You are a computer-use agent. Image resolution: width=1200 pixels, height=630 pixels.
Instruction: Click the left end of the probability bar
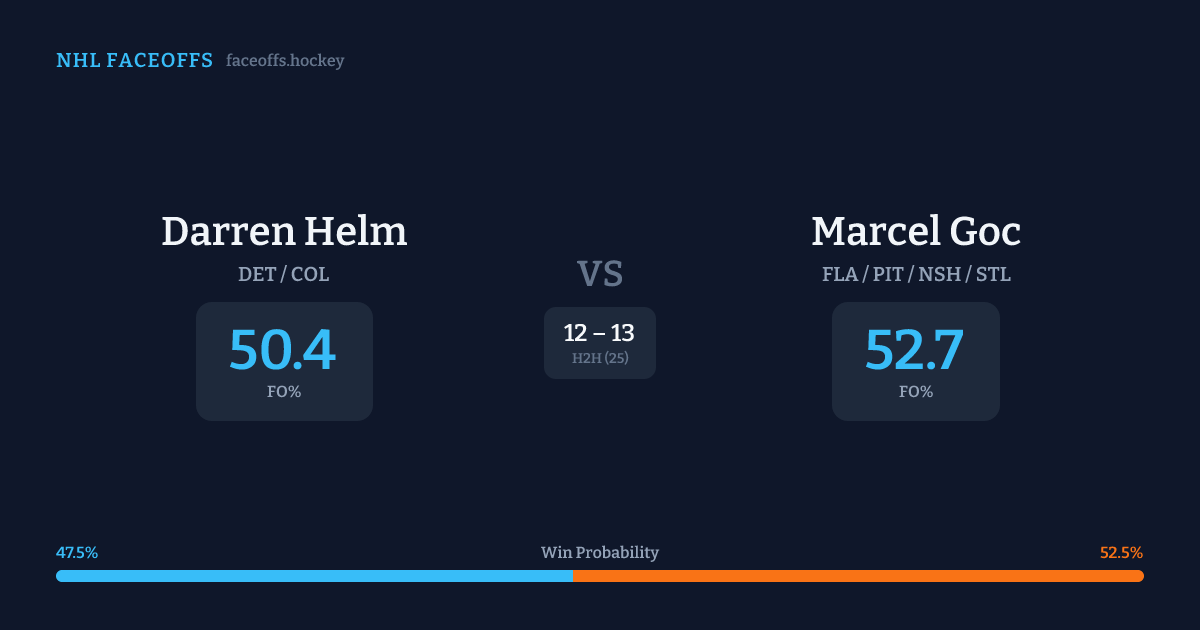pos(60,576)
